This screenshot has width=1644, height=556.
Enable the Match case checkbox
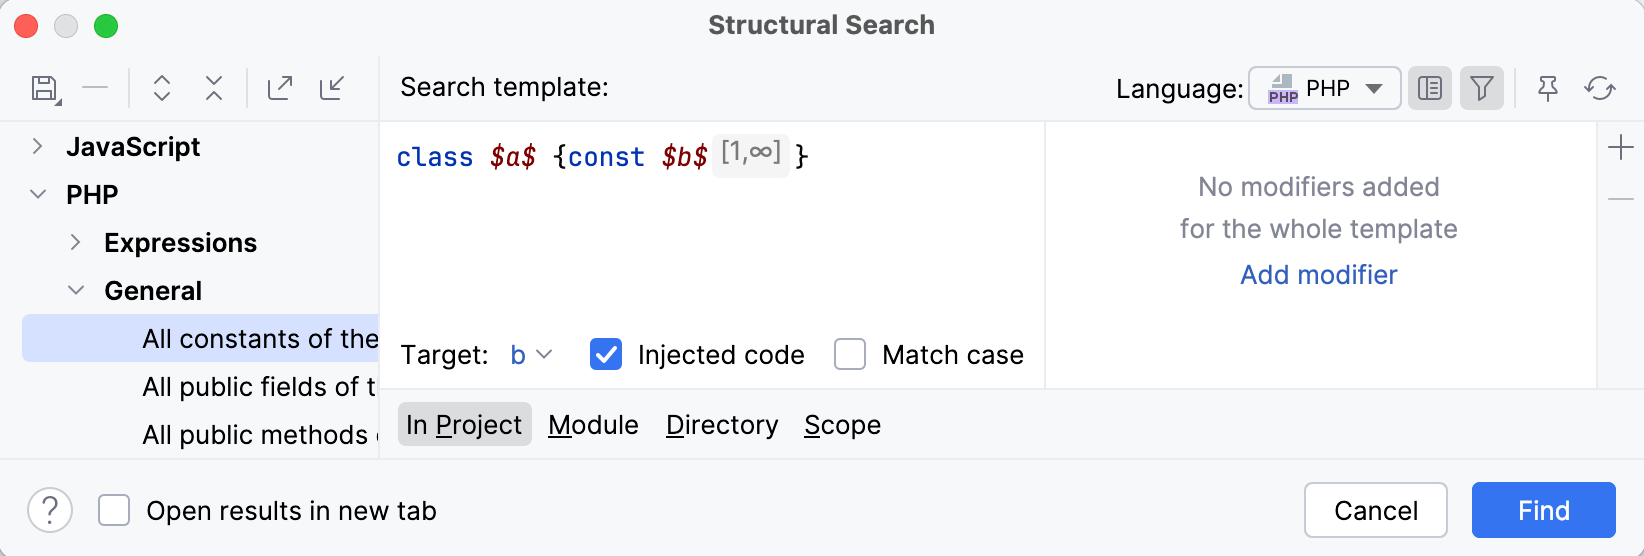[x=850, y=355]
